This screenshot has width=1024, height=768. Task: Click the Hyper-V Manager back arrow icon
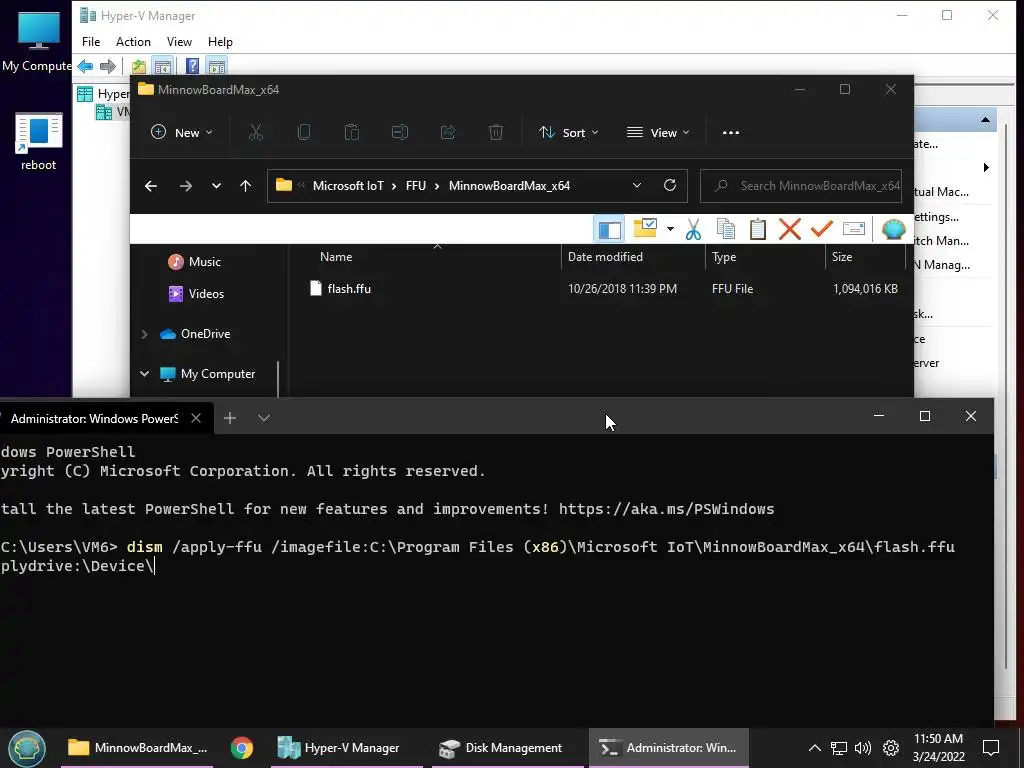pos(85,66)
